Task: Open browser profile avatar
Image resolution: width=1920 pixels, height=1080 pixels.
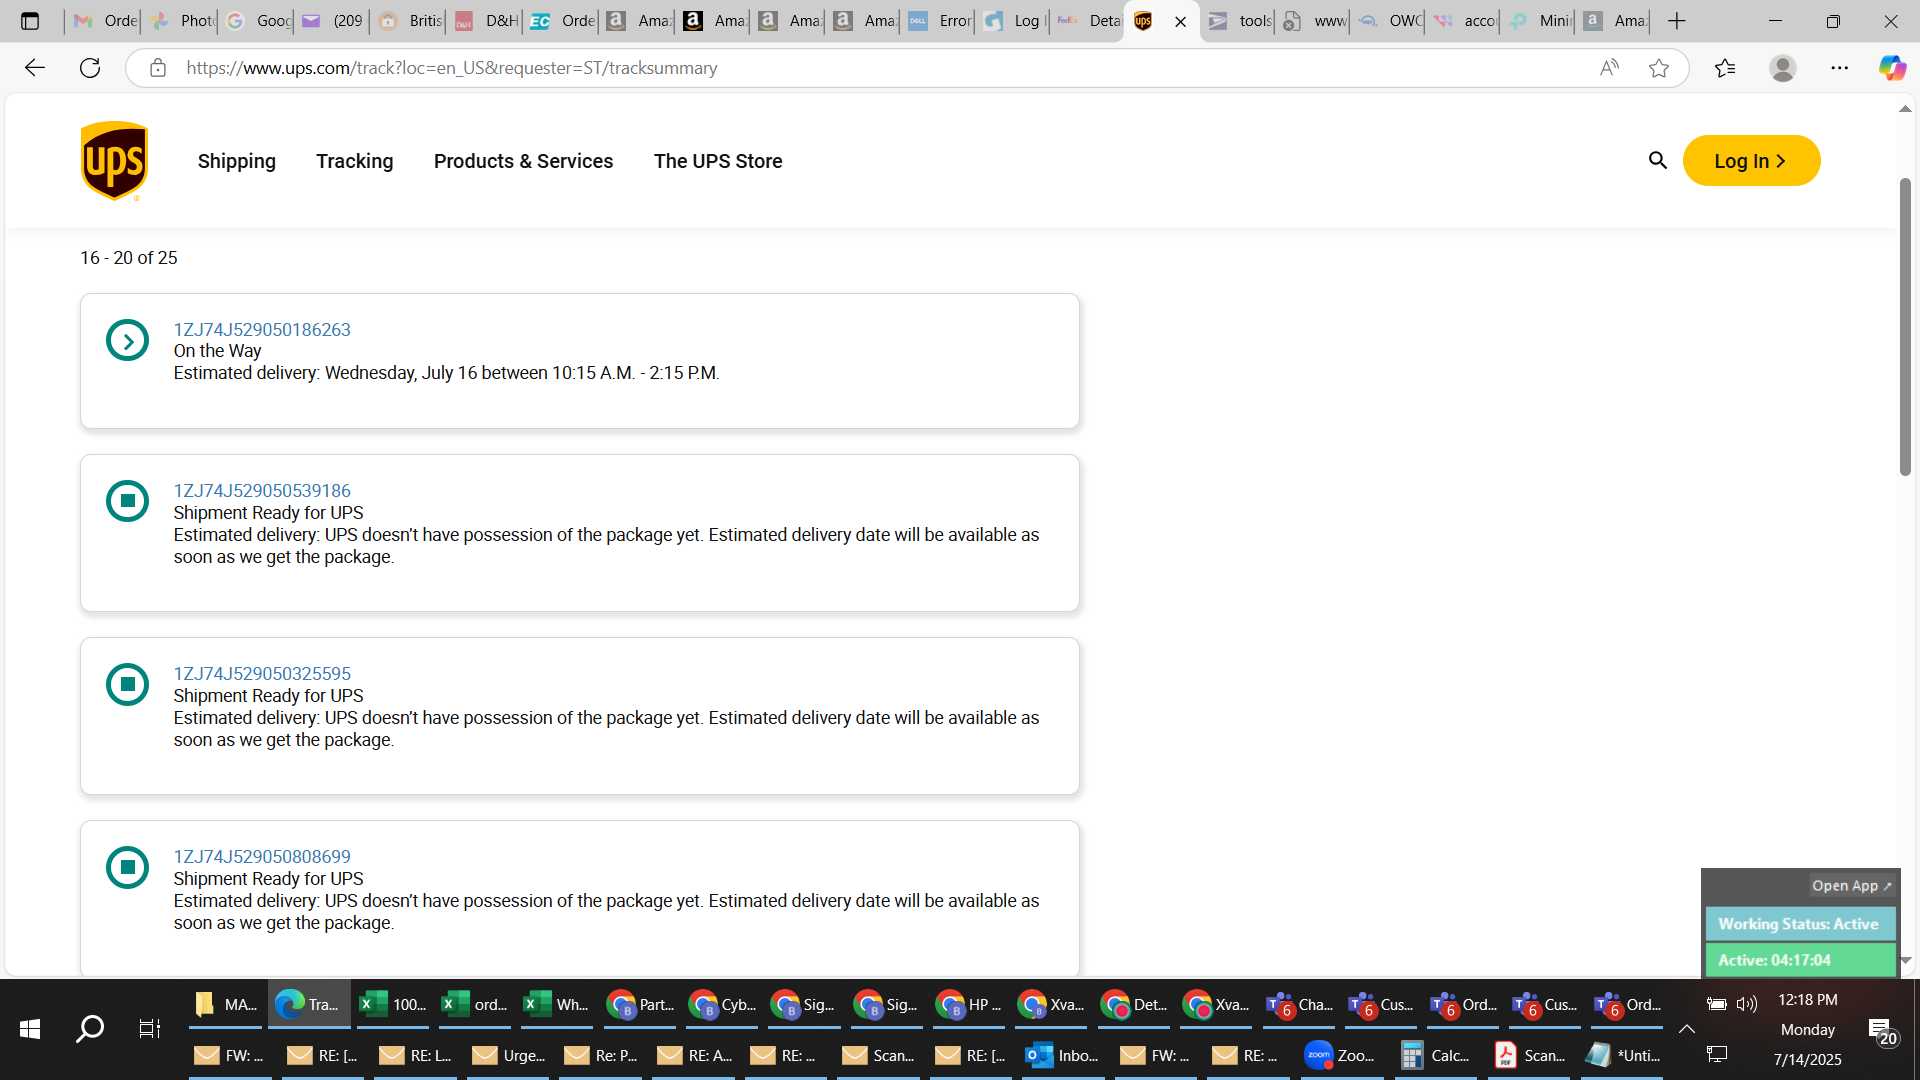Action: tap(1782, 68)
